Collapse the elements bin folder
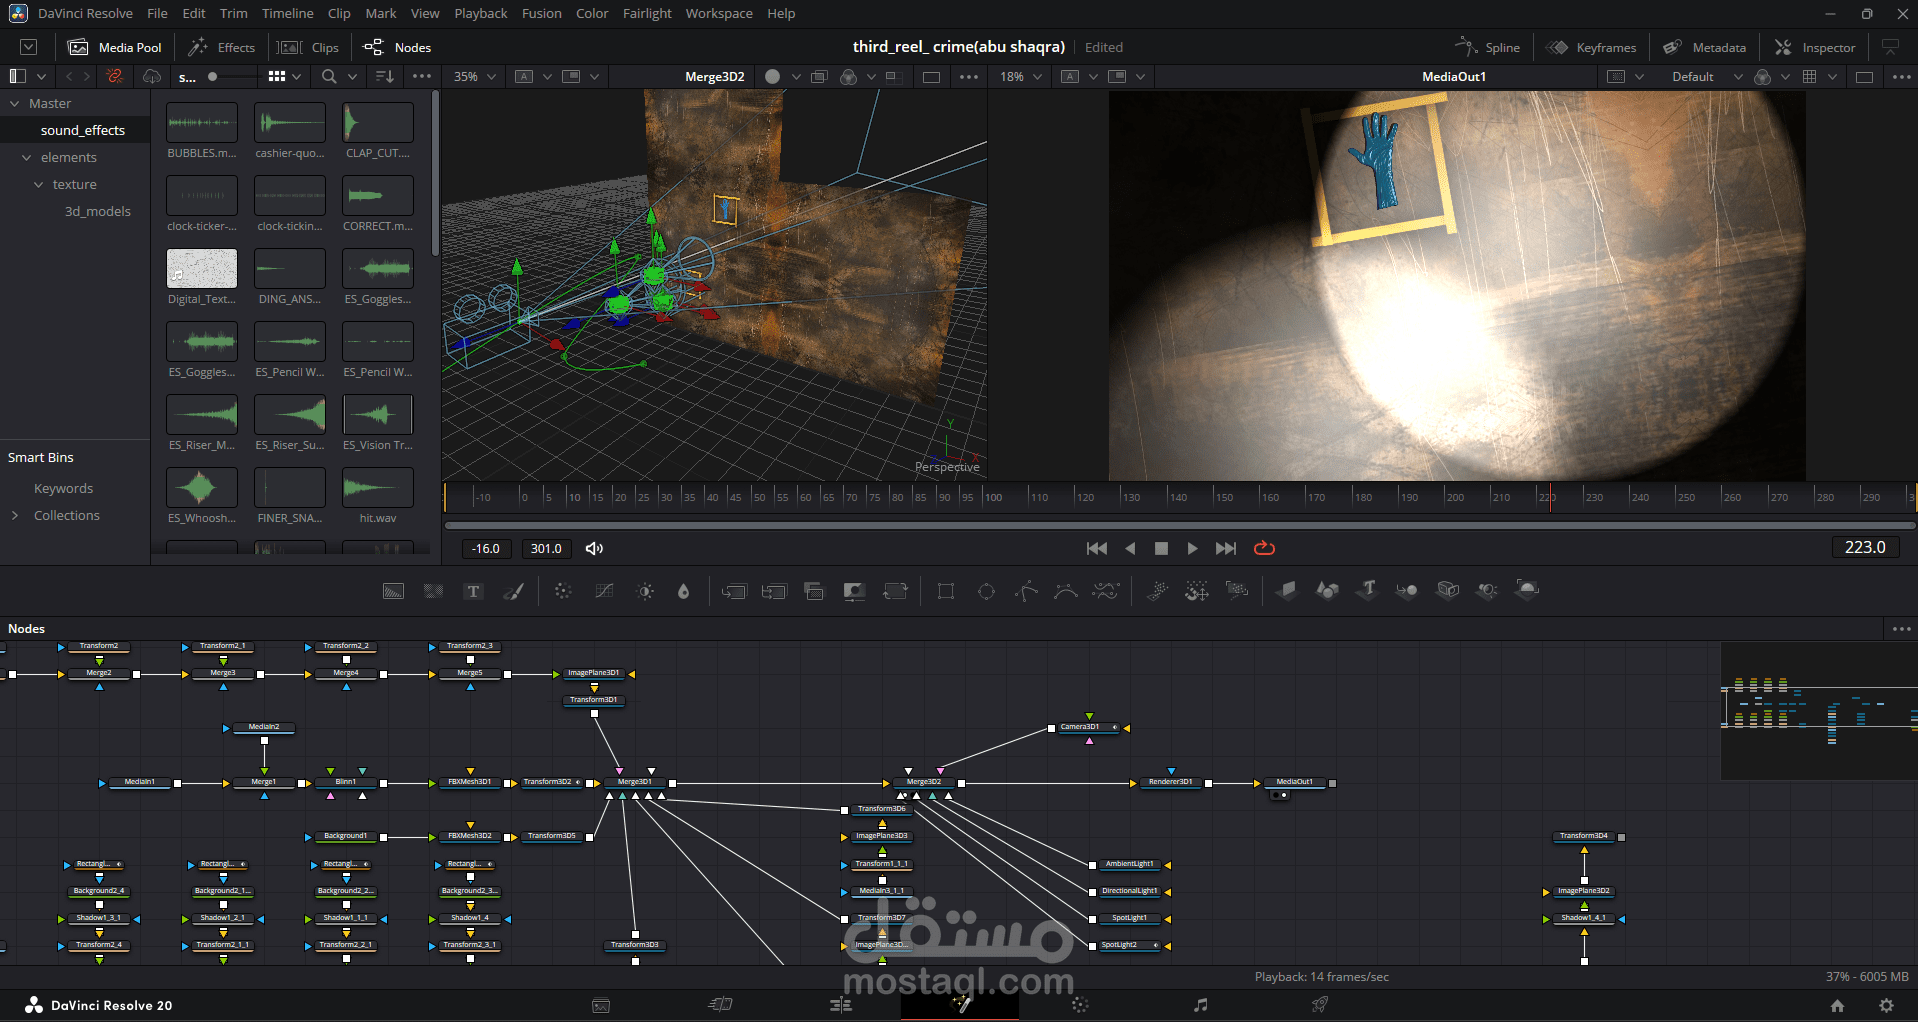Viewport: 1918px width, 1022px height. pos(27,158)
